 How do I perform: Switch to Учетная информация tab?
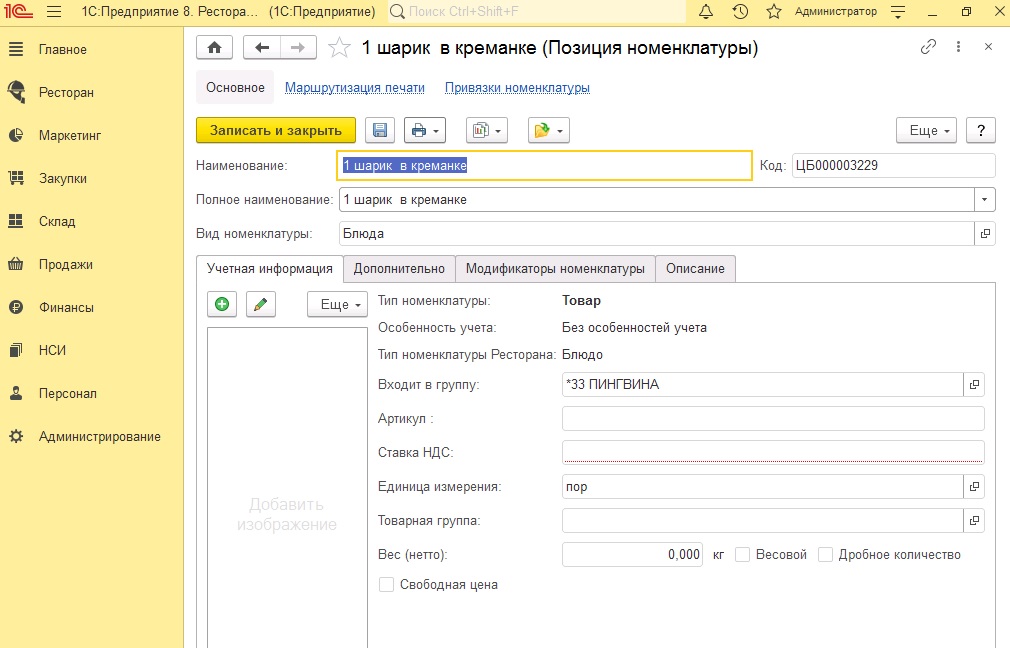tap(270, 269)
